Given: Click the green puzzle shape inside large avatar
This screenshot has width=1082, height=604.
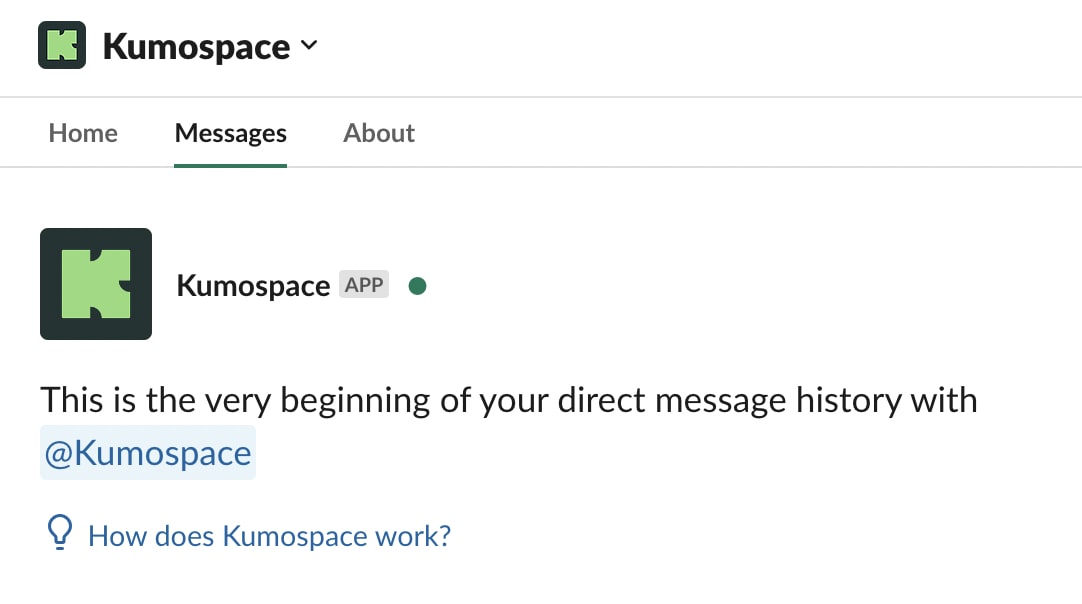Looking at the screenshot, I should (96, 284).
